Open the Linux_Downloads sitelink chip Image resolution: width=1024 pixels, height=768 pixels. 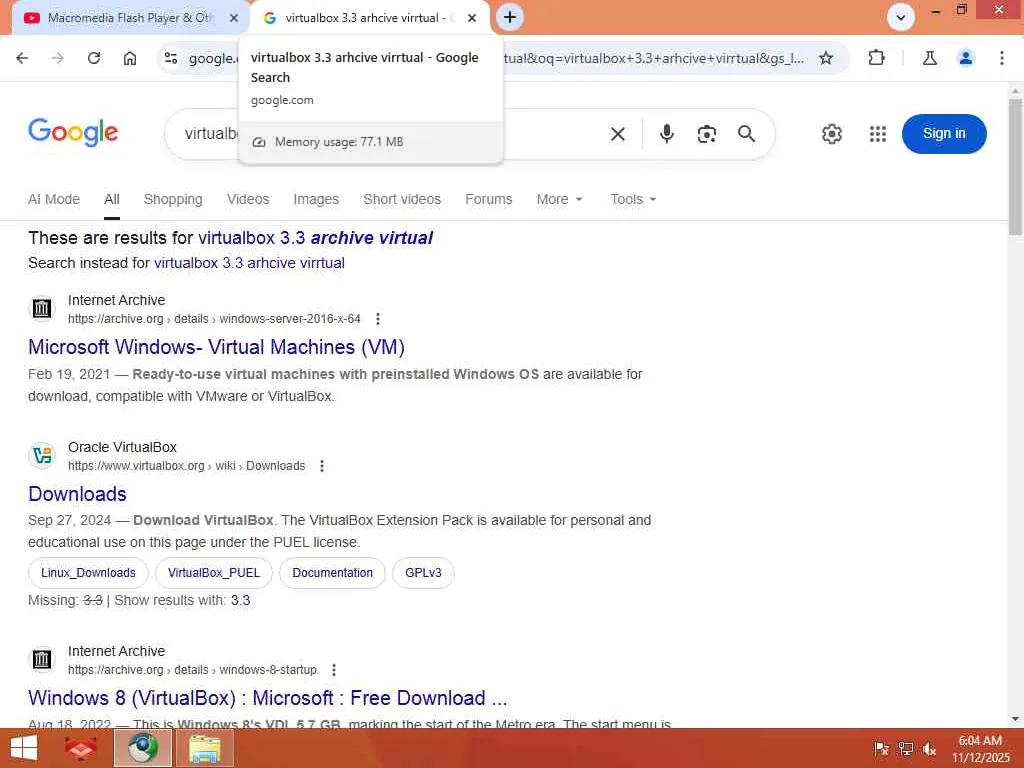(x=88, y=573)
